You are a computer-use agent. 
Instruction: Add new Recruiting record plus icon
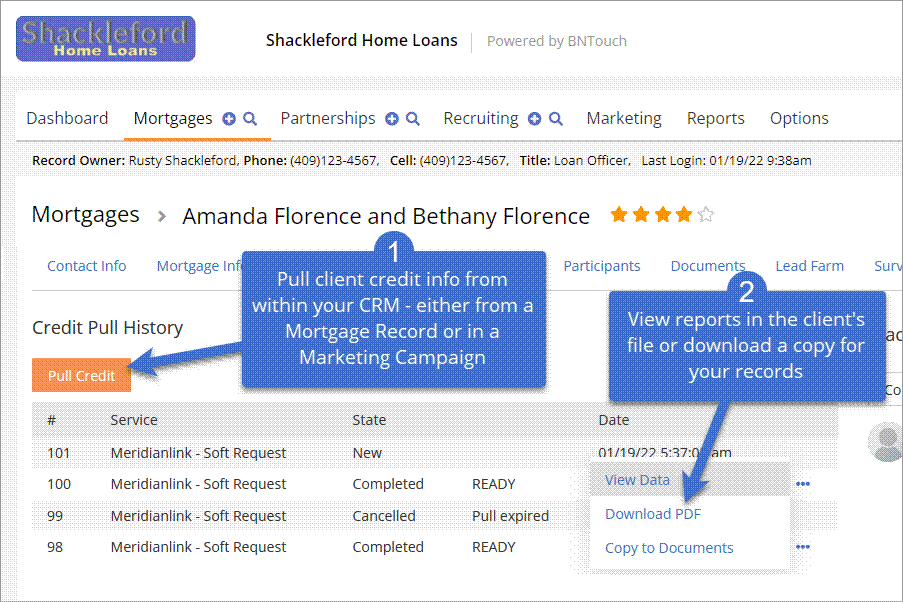coord(535,118)
